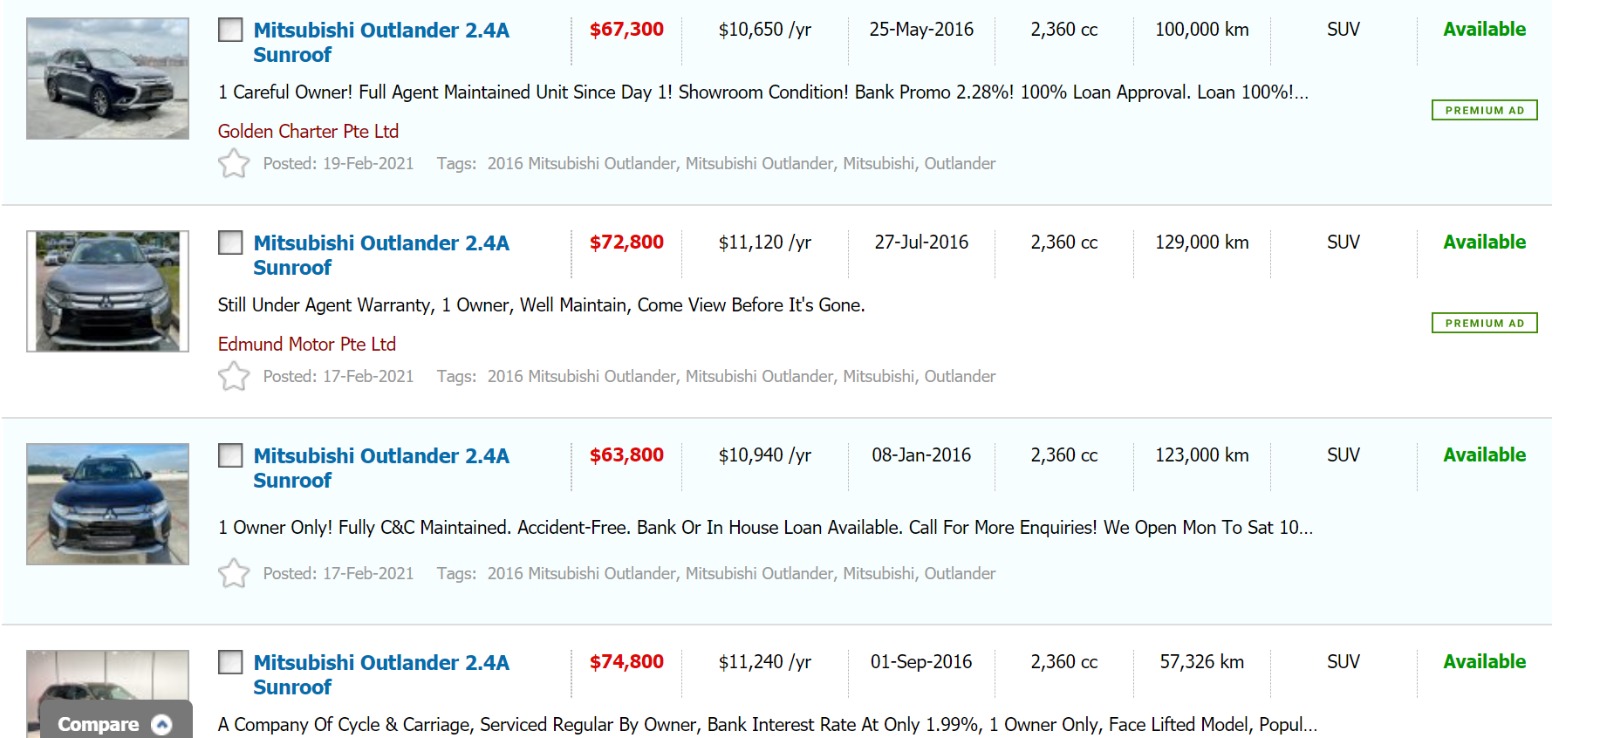Visit the Golden Charter Pte Ltd dealer page
Image resolution: width=1600 pixels, height=738 pixels.
pyautogui.click(x=308, y=131)
